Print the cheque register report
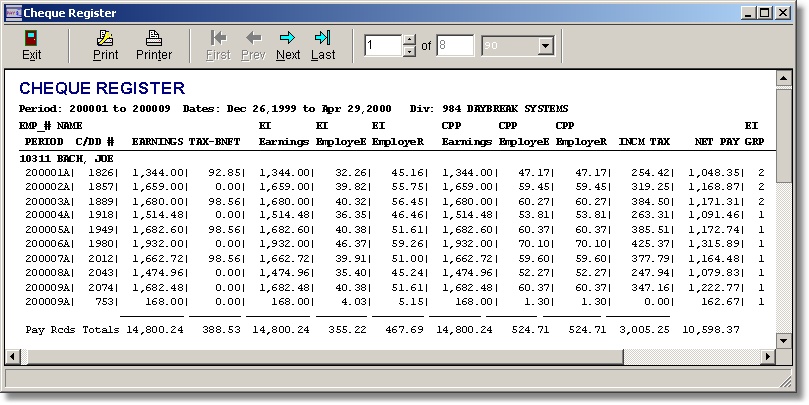This screenshot has height=405, width=809. (105, 45)
